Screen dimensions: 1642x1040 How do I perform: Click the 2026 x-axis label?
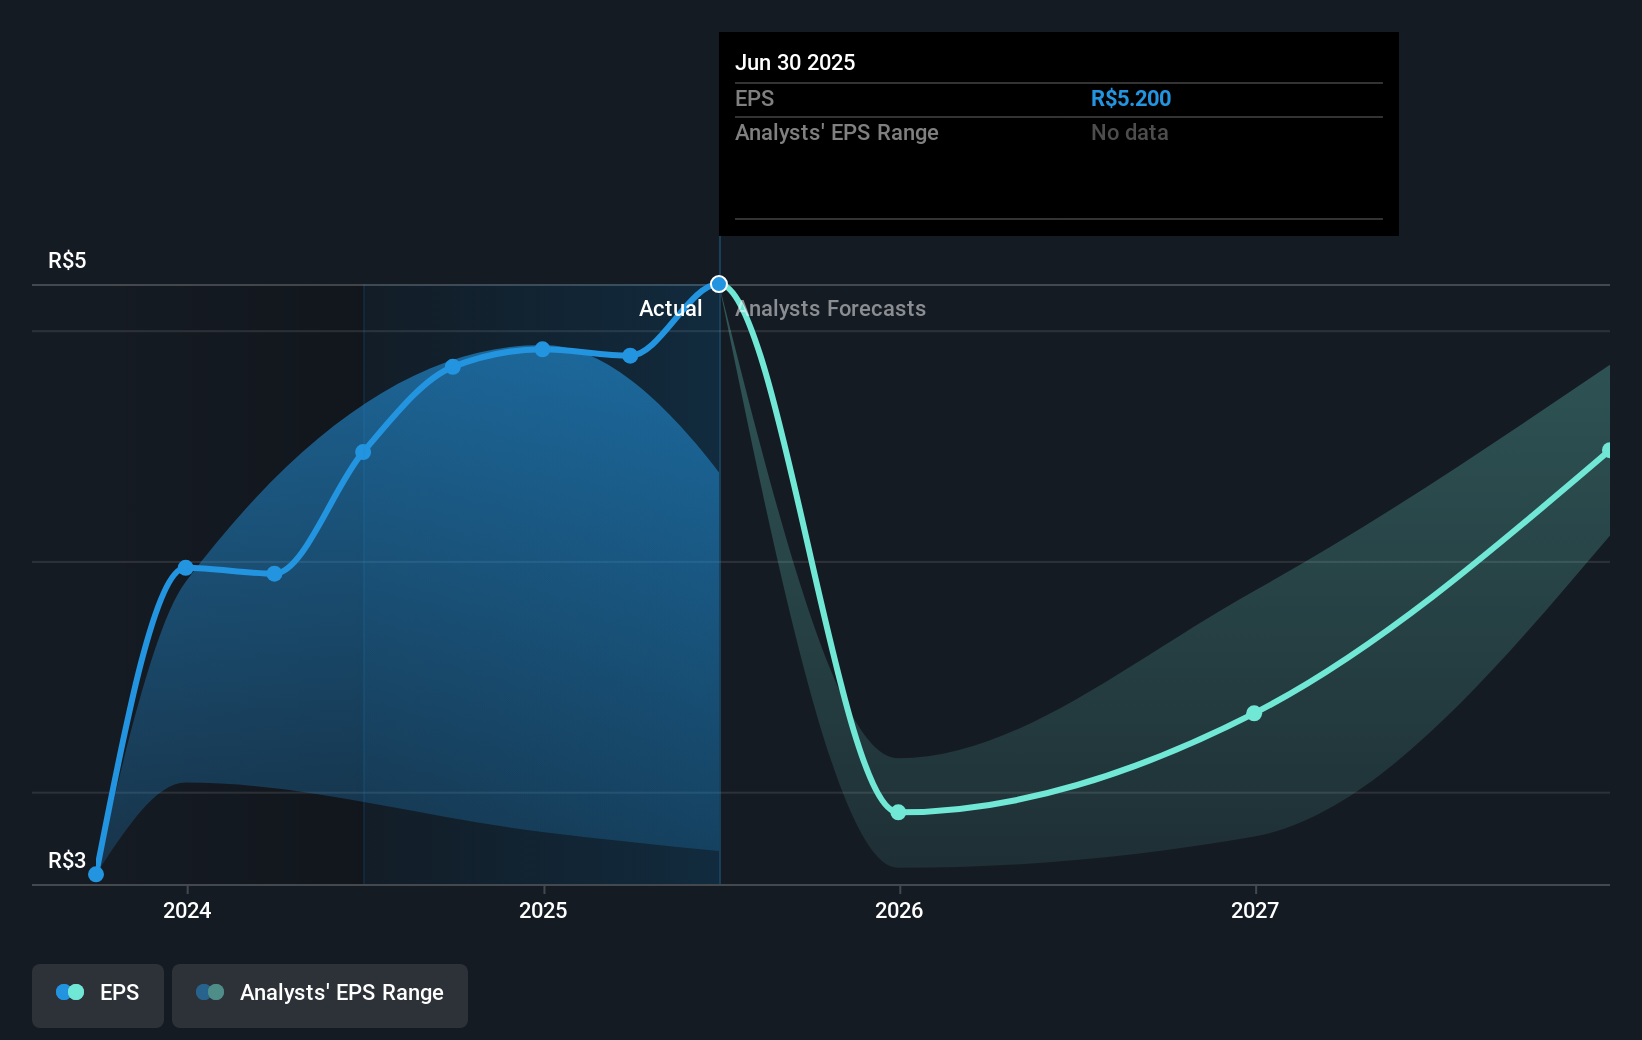(899, 910)
